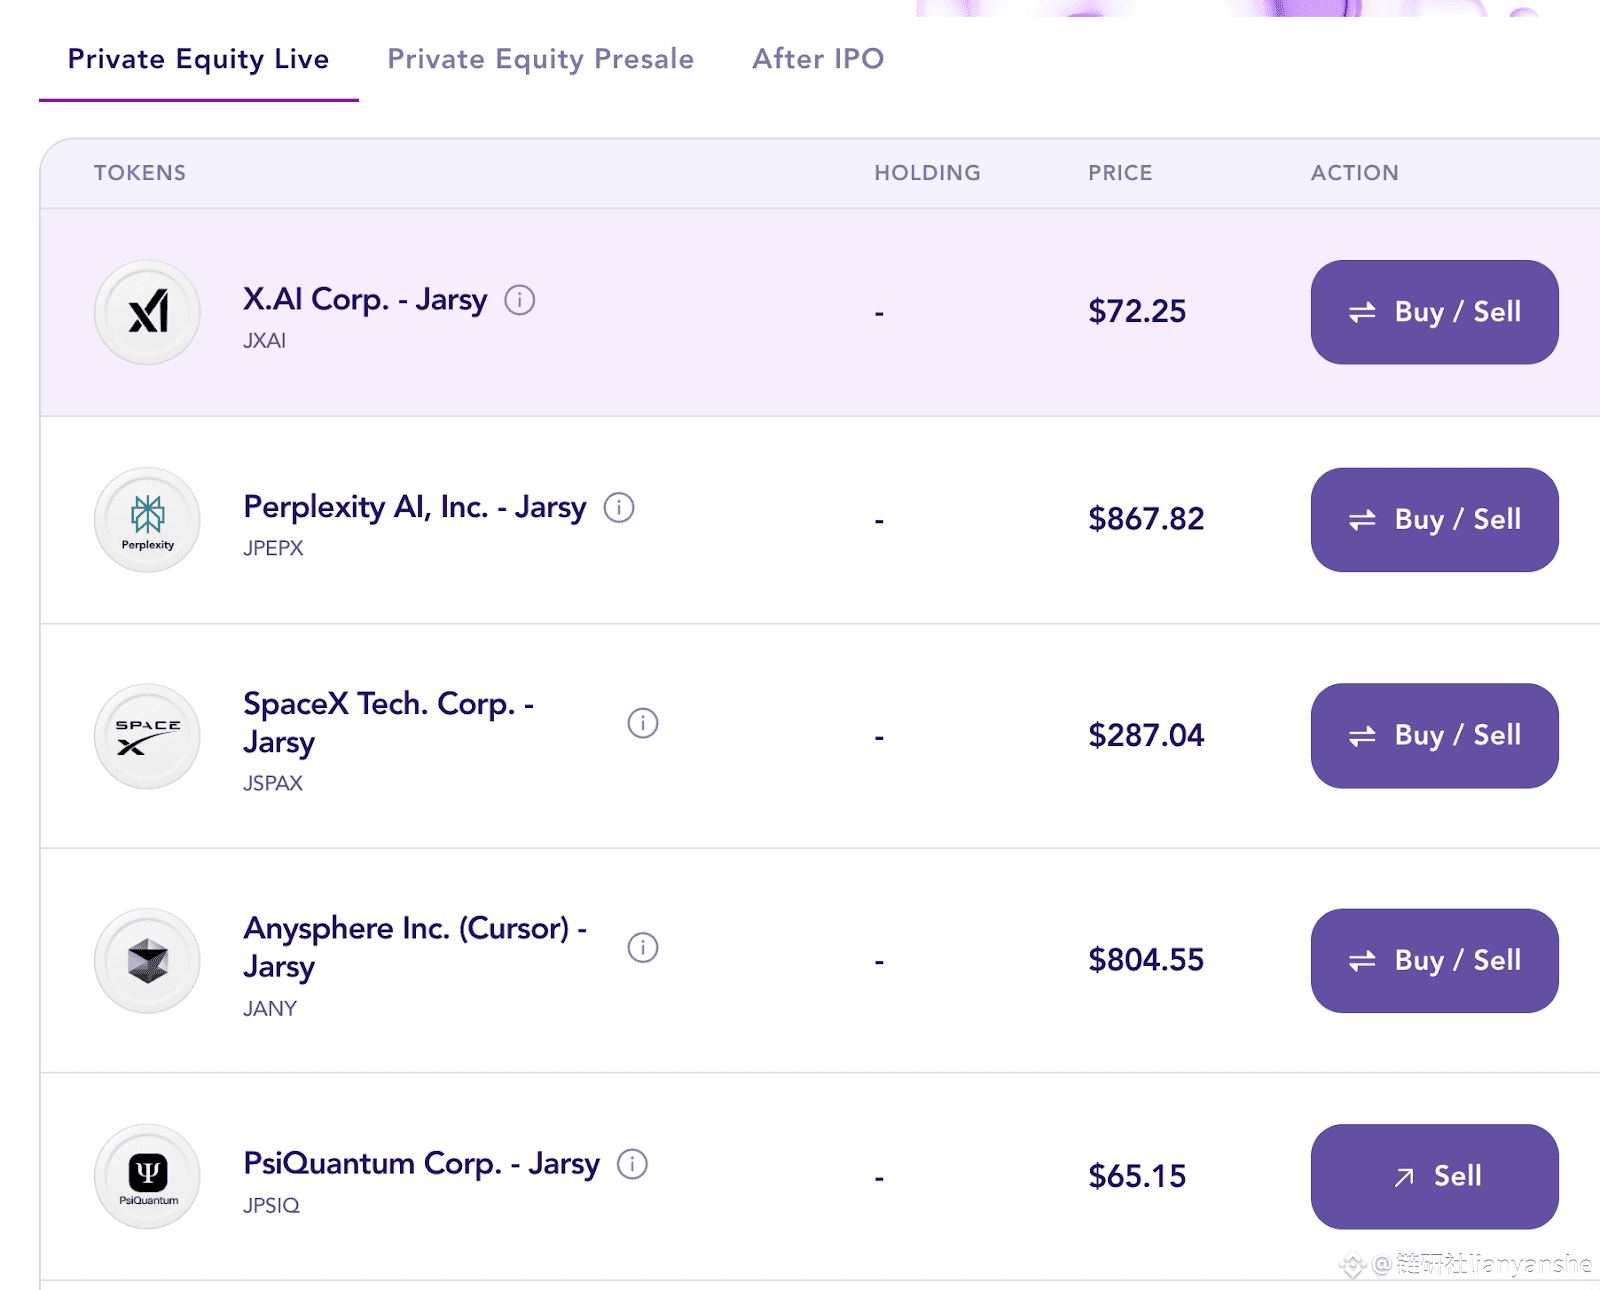This screenshot has height=1290, width=1600.
Task: Click the PsiQuantum token logo
Action: tap(147, 1176)
